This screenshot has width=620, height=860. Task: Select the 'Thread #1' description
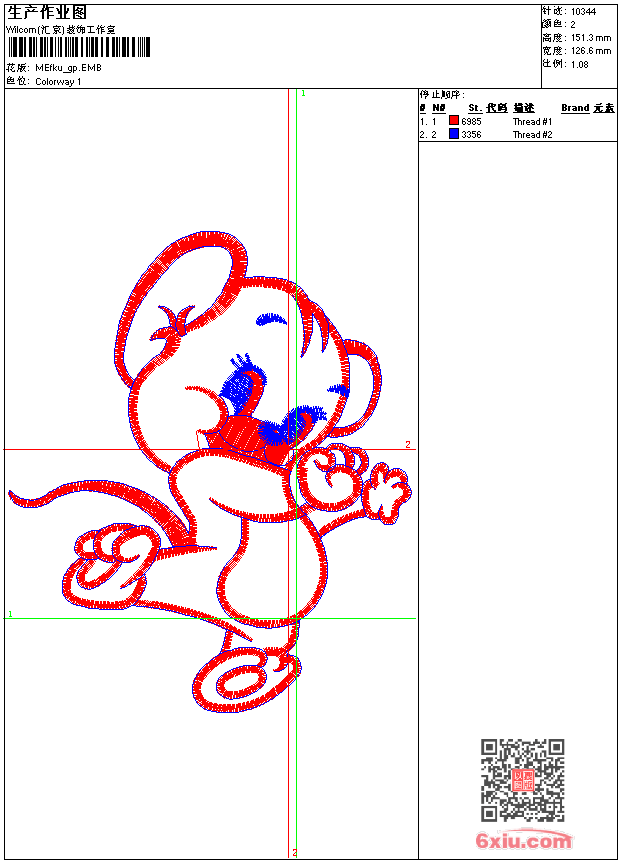(x=533, y=121)
